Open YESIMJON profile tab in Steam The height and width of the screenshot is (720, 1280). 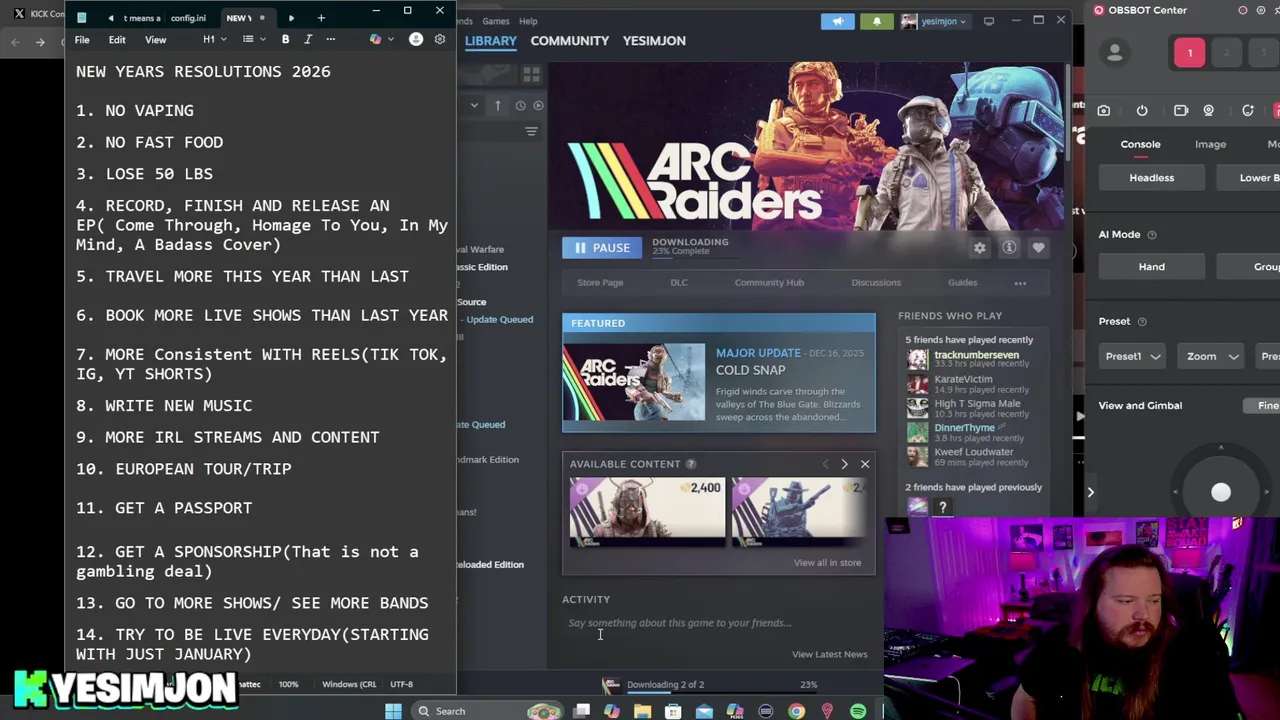coord(654,41)
